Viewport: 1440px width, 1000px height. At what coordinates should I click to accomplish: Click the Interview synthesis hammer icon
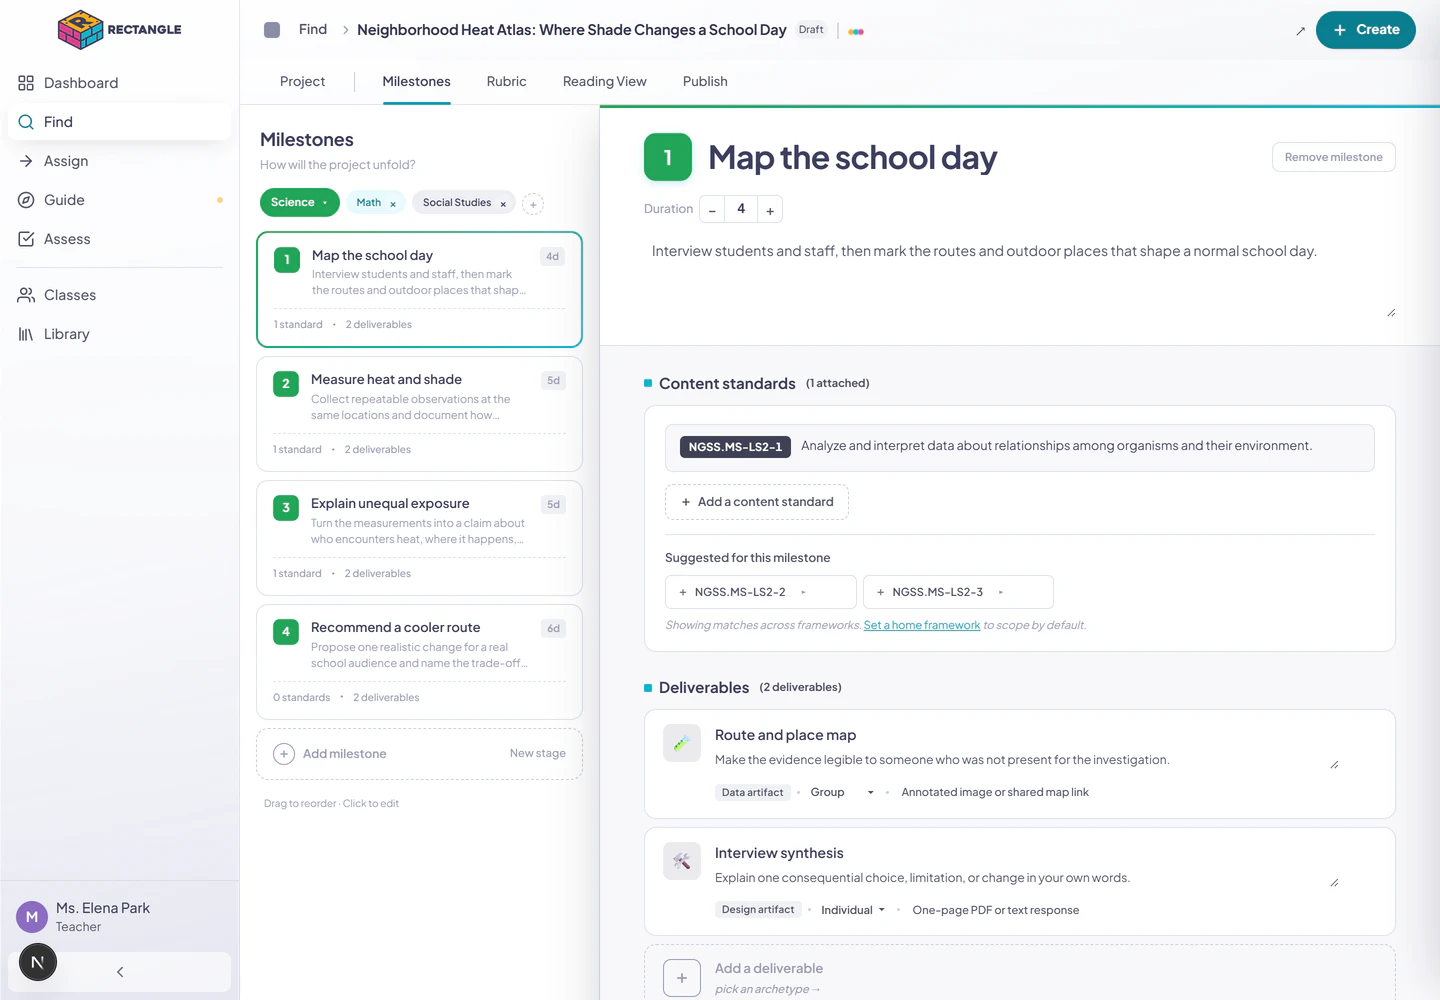pos(682,861)
